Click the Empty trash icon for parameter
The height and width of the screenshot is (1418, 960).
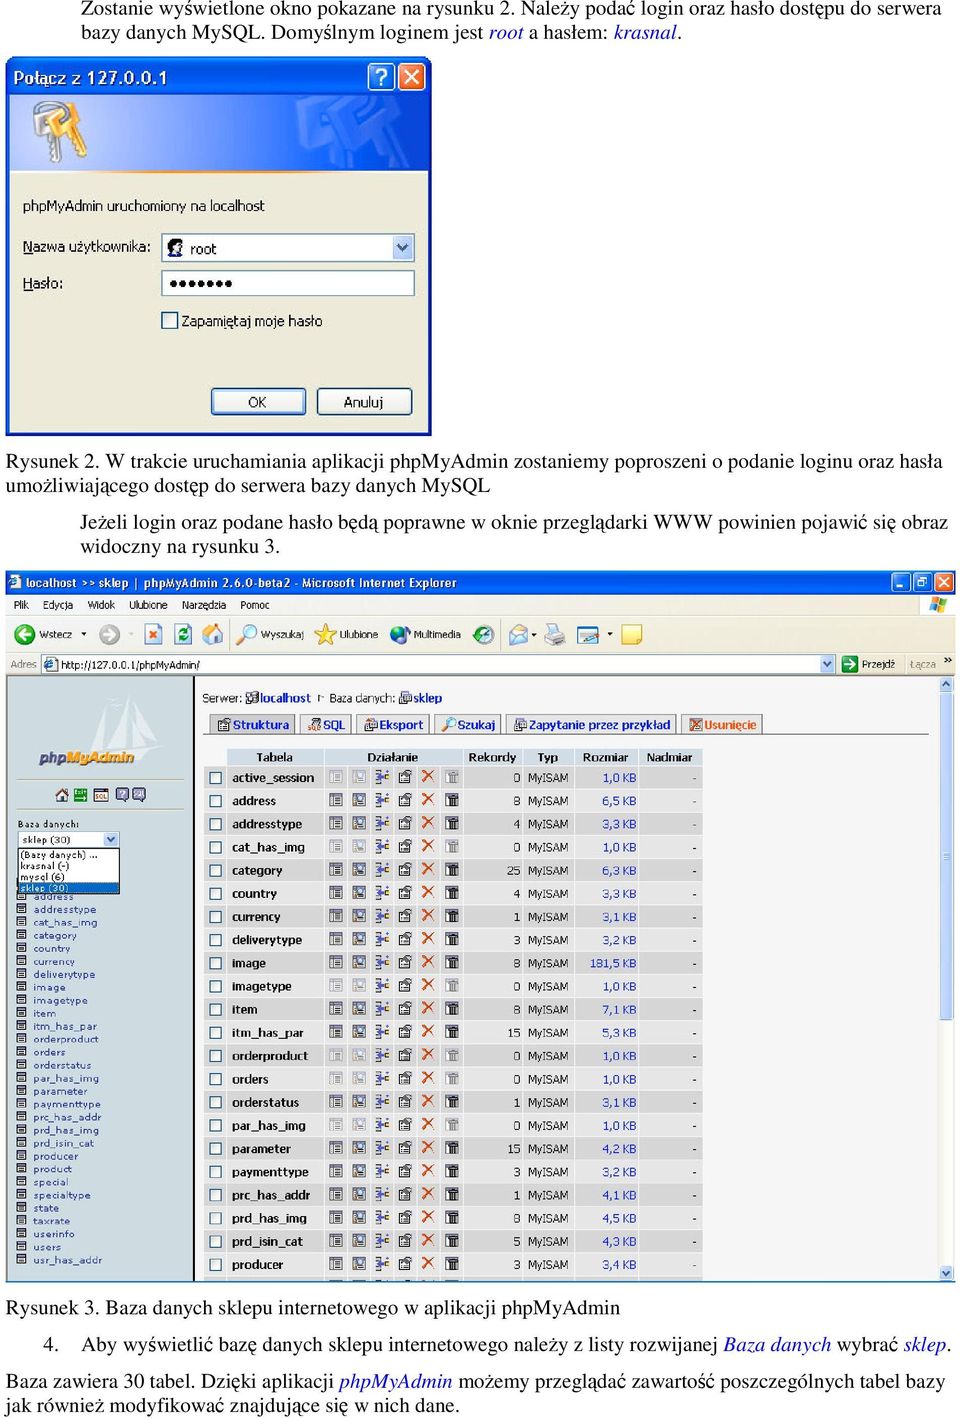click(452, 1148)
